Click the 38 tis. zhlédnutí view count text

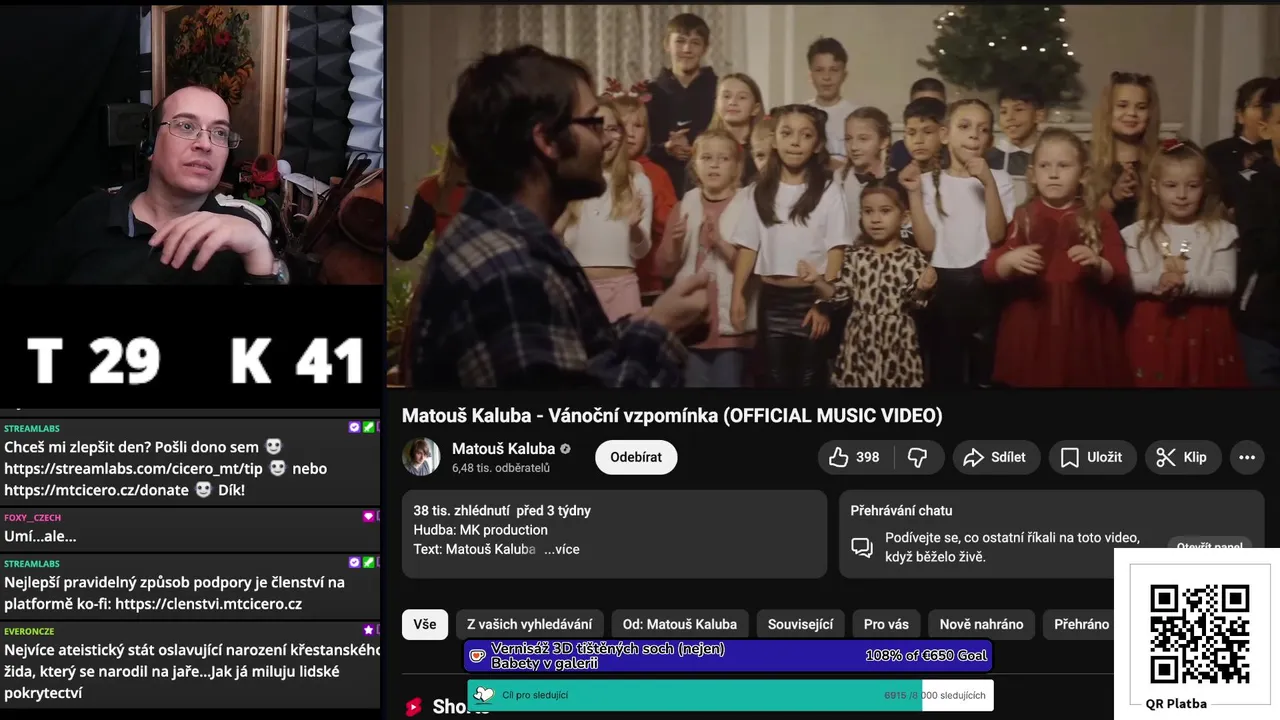point(461,510)
